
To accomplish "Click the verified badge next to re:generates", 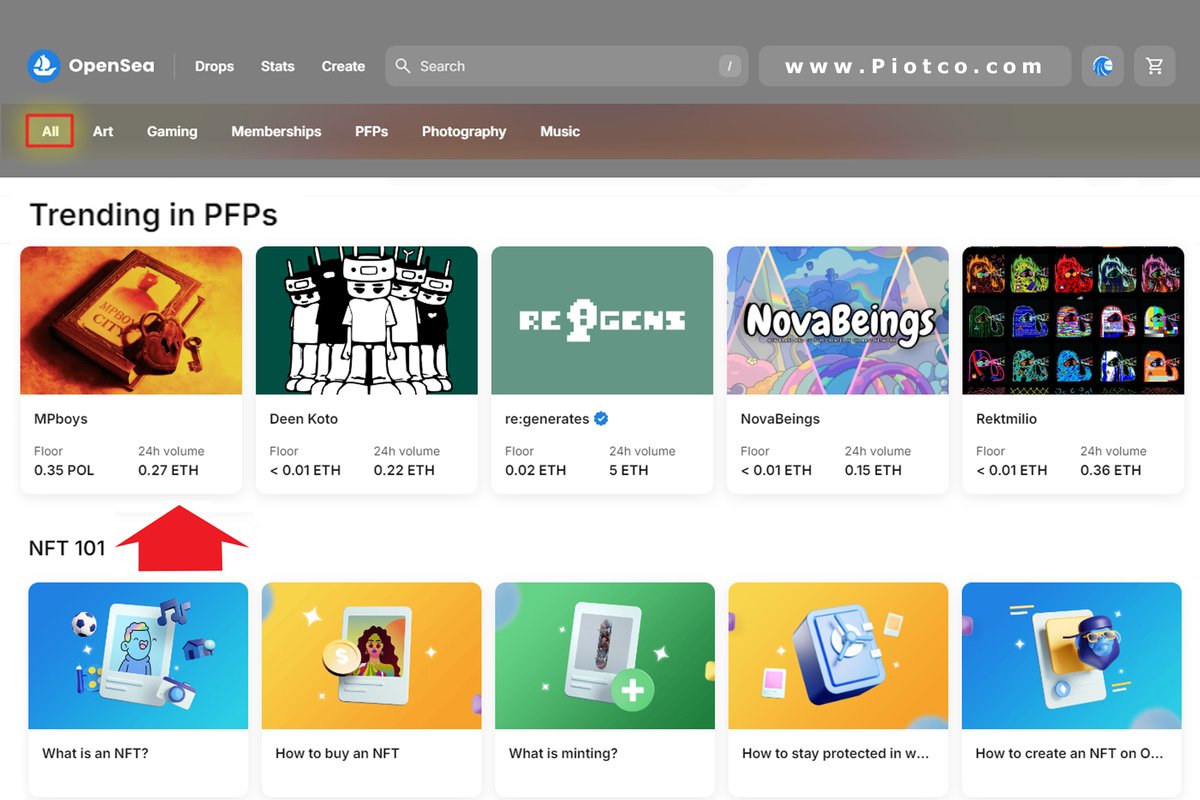I will (600, 418).
